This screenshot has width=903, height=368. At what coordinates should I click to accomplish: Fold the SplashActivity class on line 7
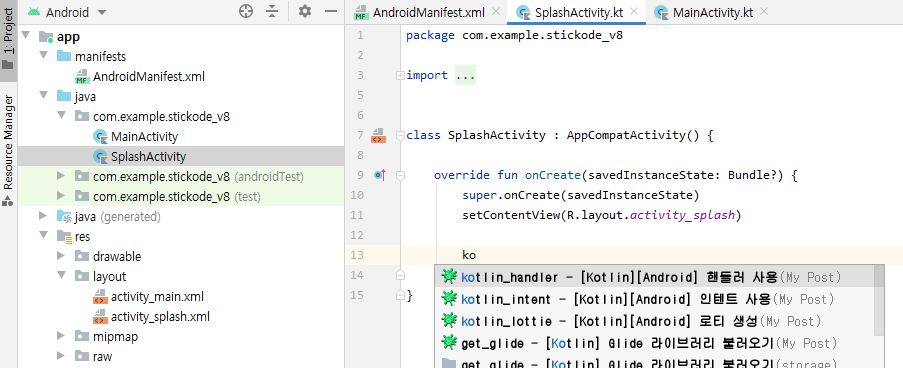(x=400, y=136)
